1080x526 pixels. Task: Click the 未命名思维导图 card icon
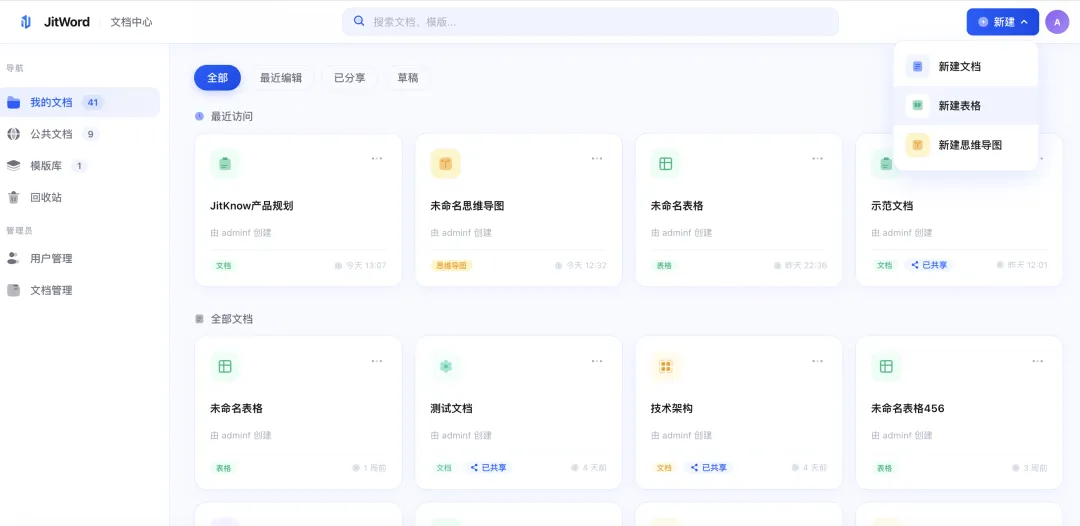tap(446, 164)
